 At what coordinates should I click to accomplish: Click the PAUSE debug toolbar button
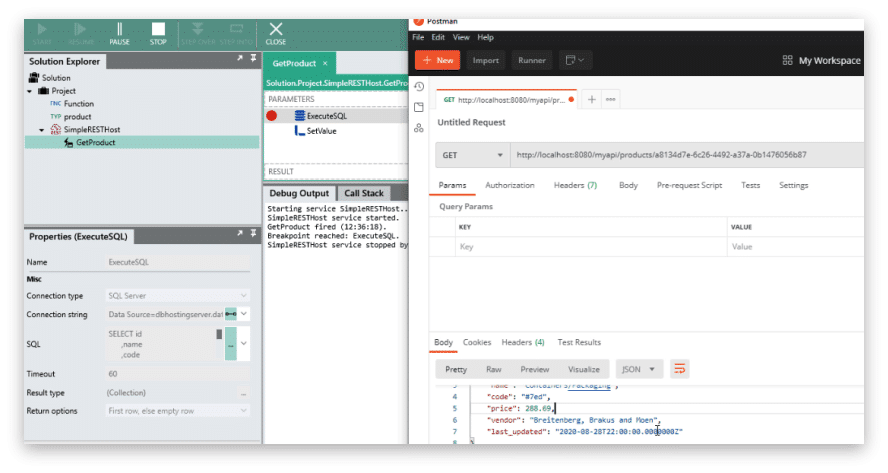pyautogui.click(x=119, y=34)
